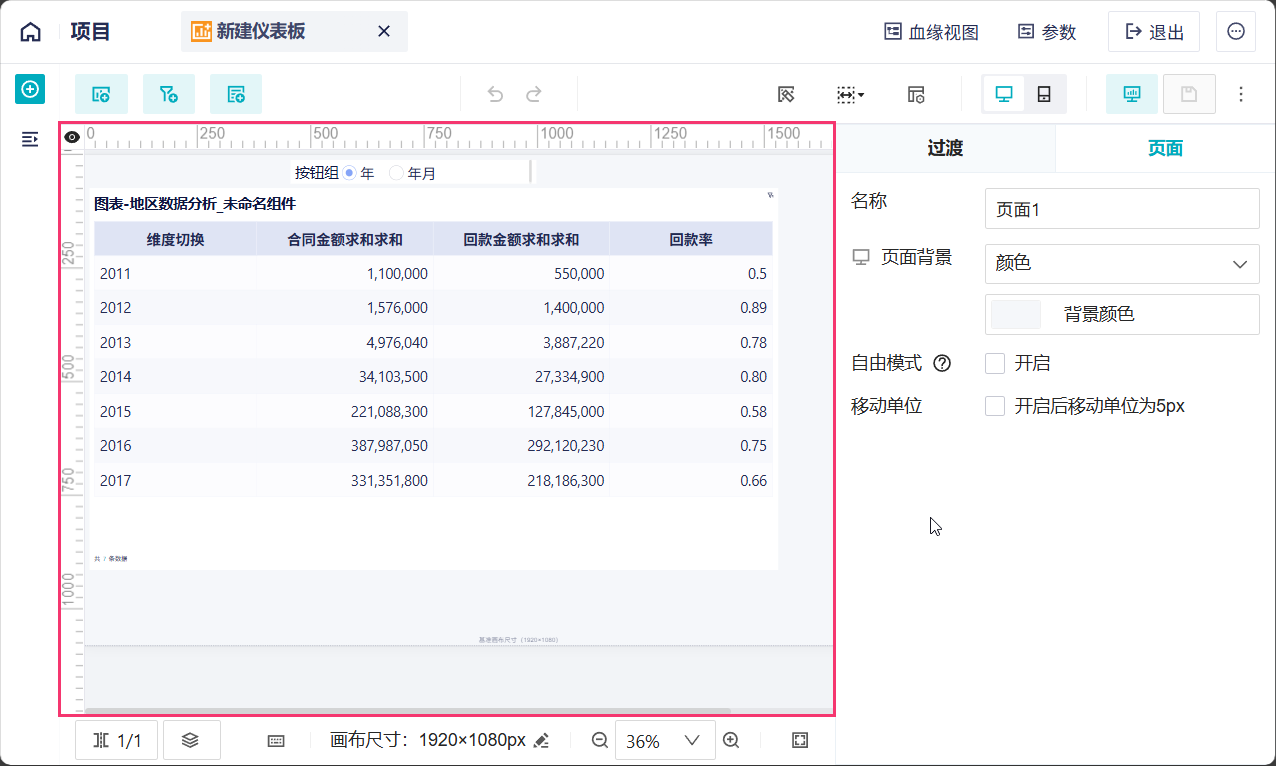Open the component settings icon

(x=916, y=94)
